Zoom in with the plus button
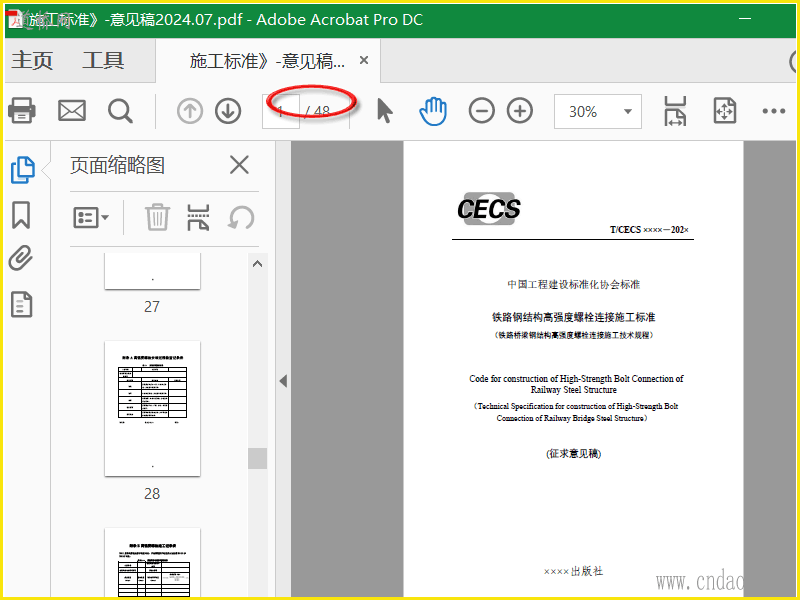The image size is (800, 600). click(x=520, y=111)
